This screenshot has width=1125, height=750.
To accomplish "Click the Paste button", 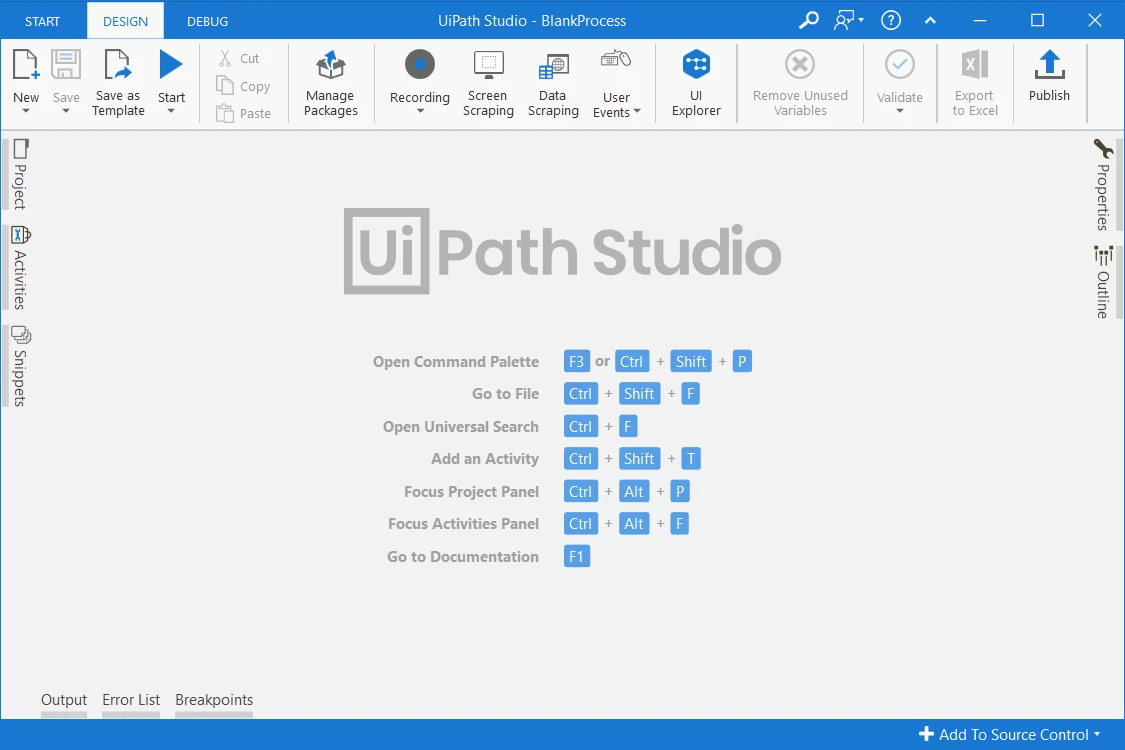I will click(x=244, y=113).
